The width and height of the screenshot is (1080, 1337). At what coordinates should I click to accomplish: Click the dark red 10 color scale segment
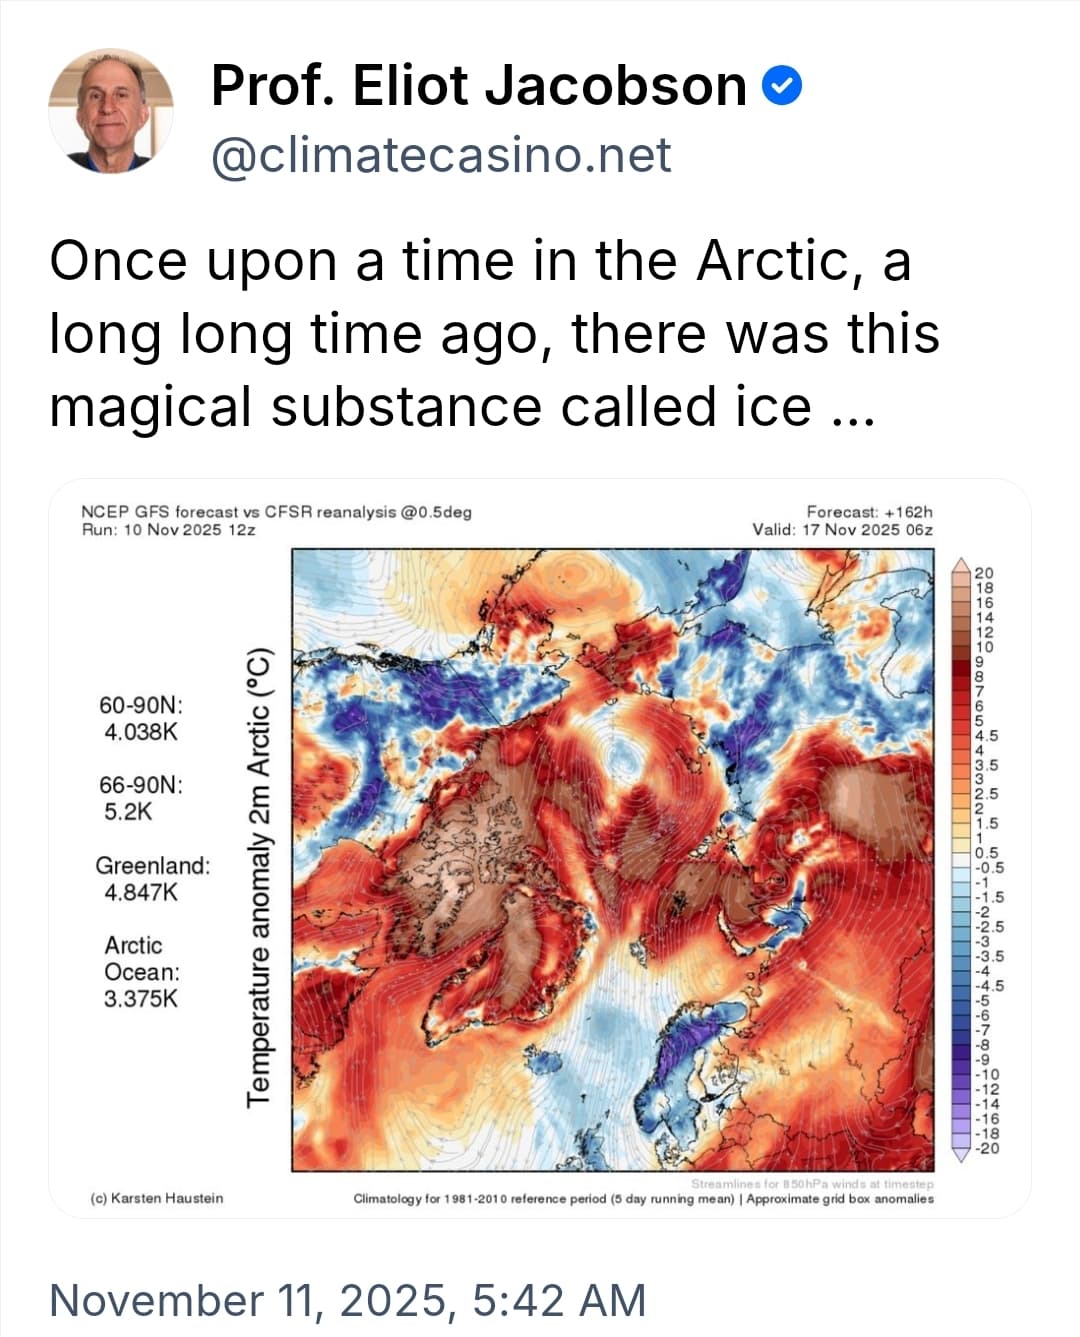point(963,647)
